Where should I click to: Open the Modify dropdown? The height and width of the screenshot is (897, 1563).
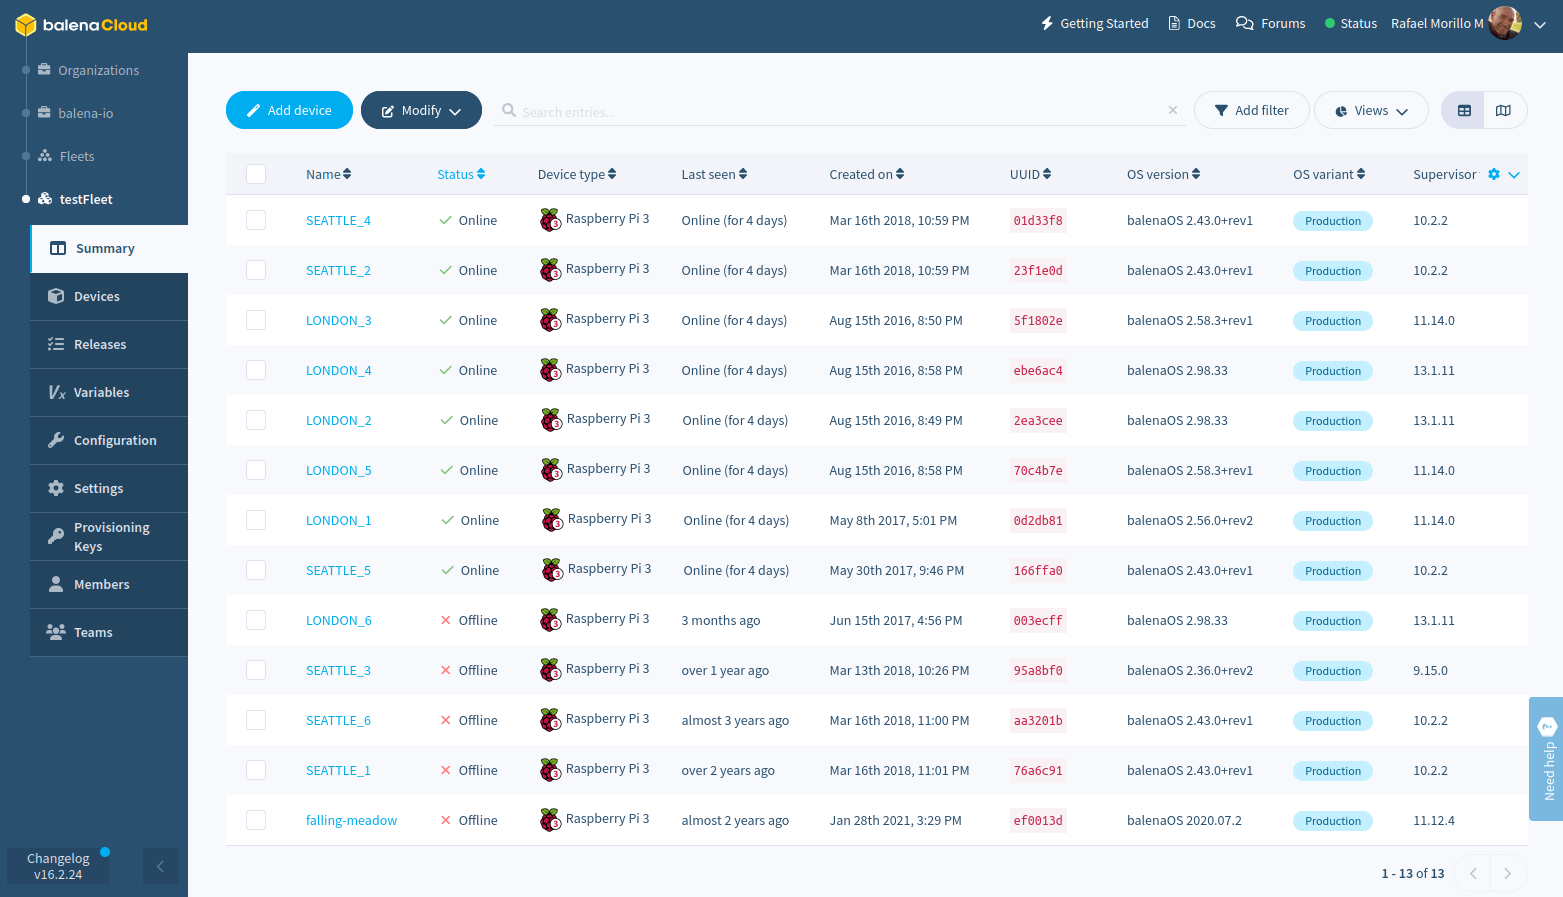pyautogui.click(x=421, y=110)
